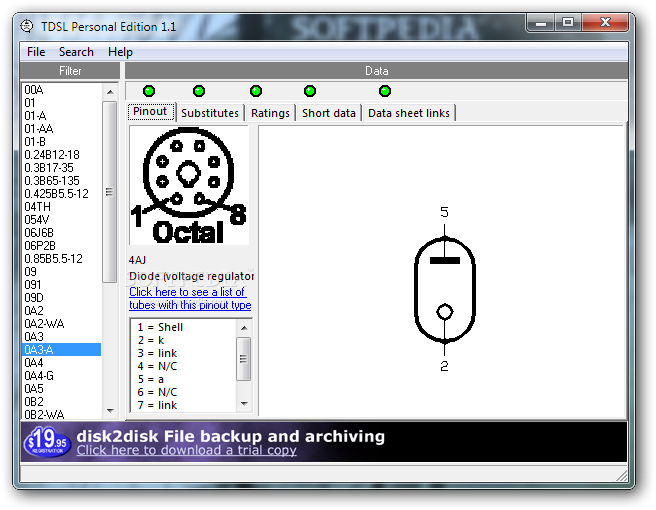
Task: Select tube 054V in the list
Action: [x=62, y=220]
